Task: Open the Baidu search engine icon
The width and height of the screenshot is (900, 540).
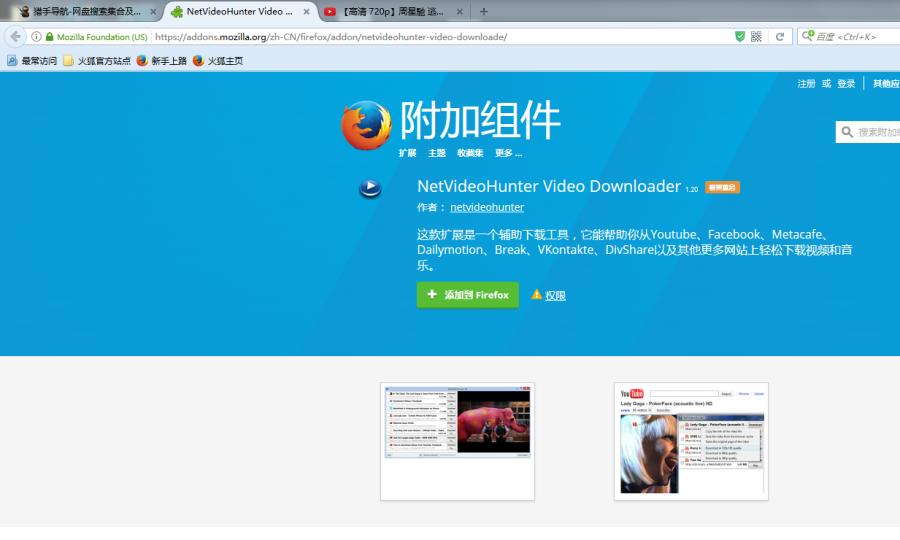Action: coord(808,36)
